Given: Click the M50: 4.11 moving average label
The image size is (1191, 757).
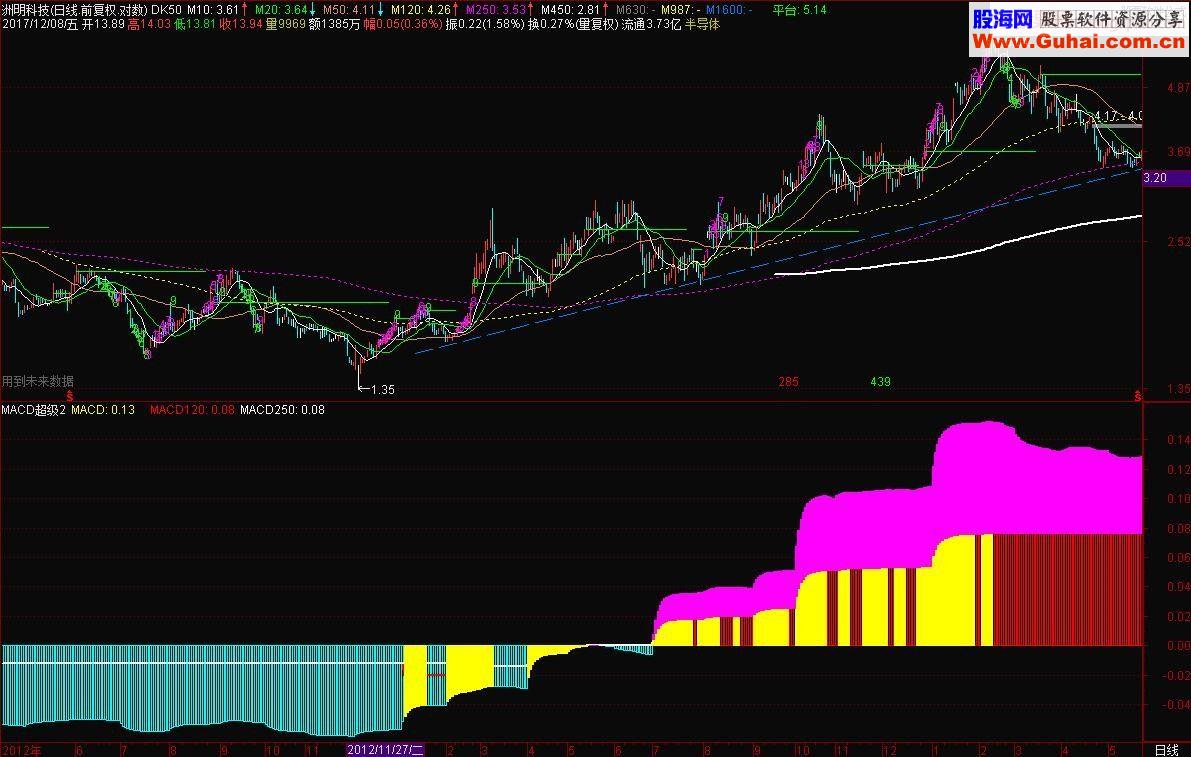Looking at the screenshot, I should 349,10.
